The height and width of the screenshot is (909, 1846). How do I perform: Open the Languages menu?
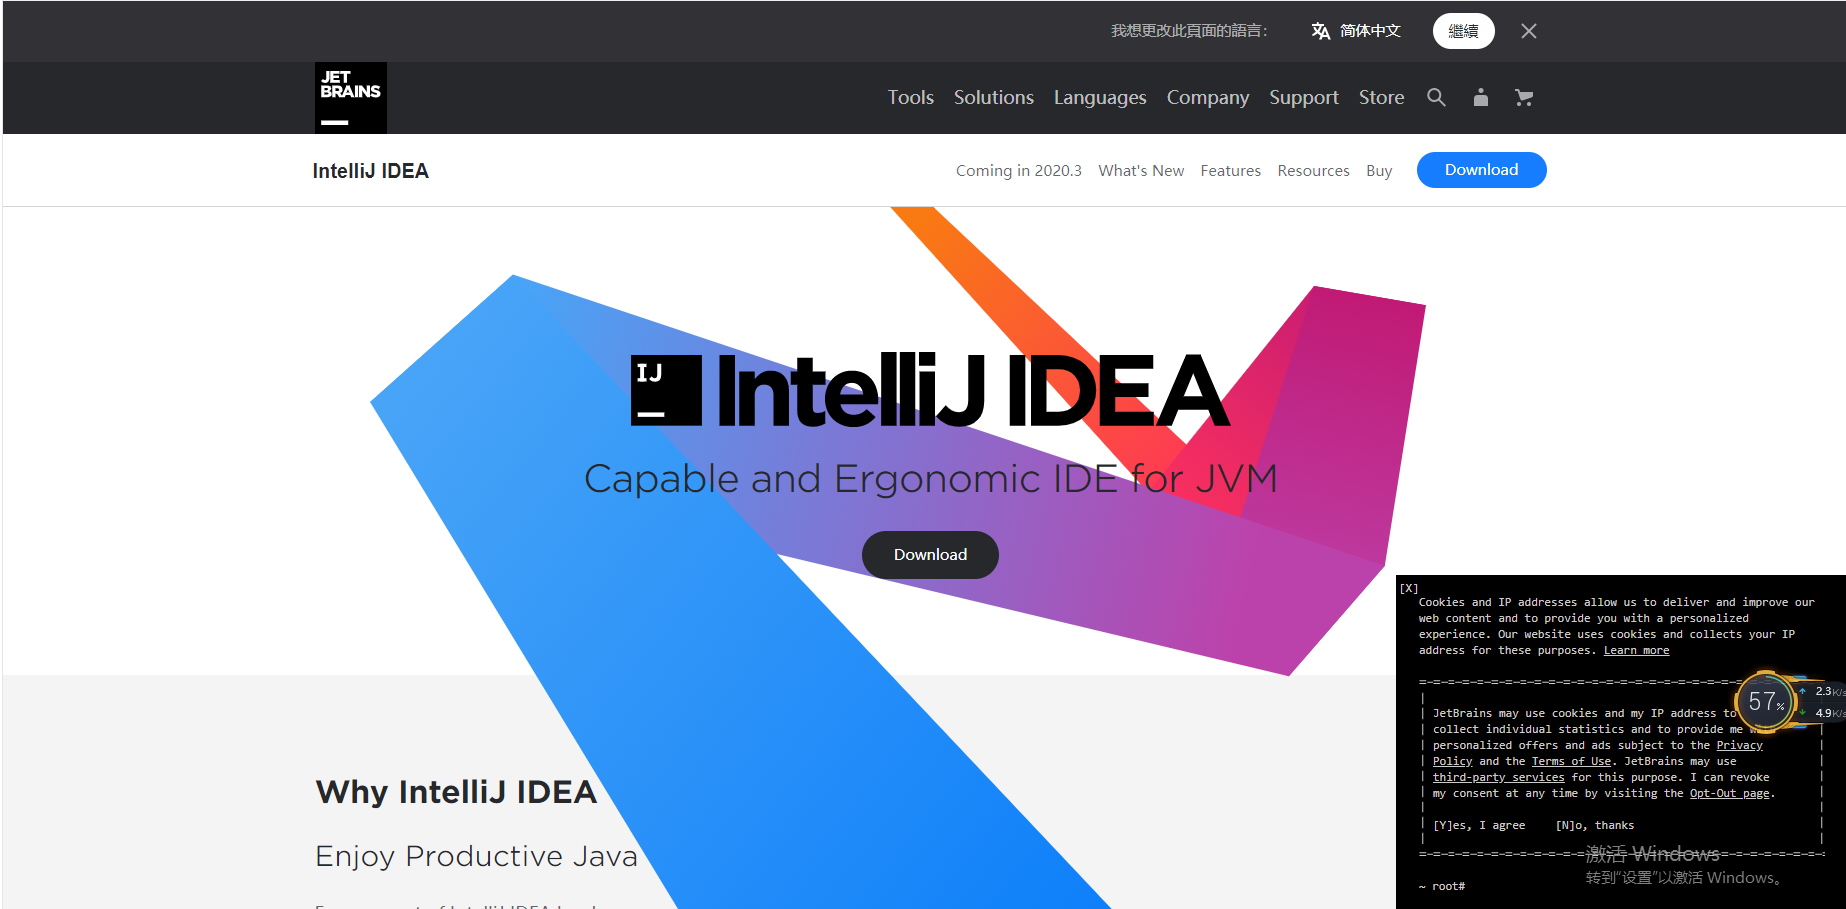(x=1100, y=97)
